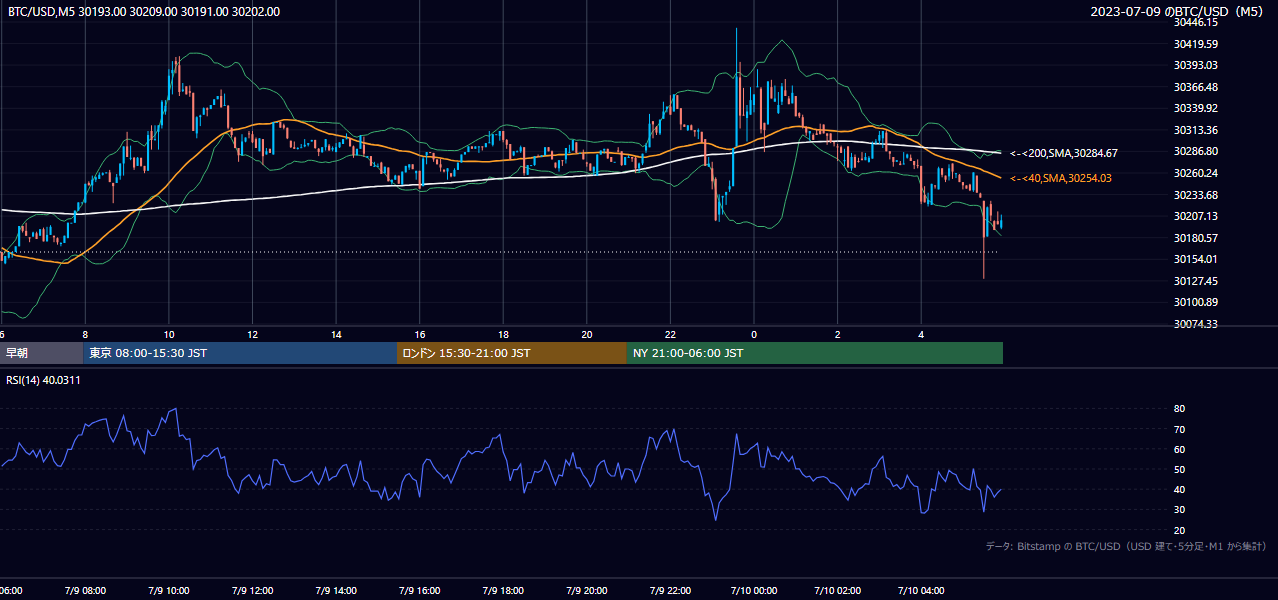This screenshot has height=600, width=1278.
Task: Click RSI axis level 70
Action: point(1179,429)
